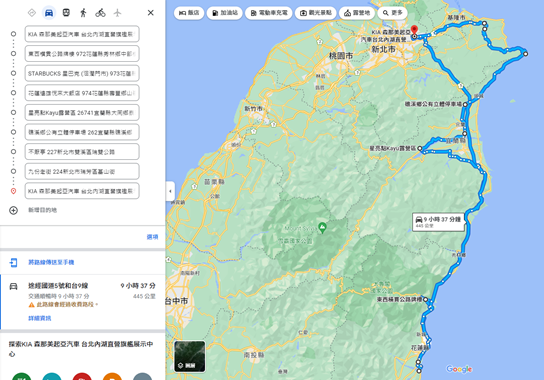The width and height of the screenshot is (544, 380).
Task: Click the 新北市 city label on map
Action: [383, 50]
